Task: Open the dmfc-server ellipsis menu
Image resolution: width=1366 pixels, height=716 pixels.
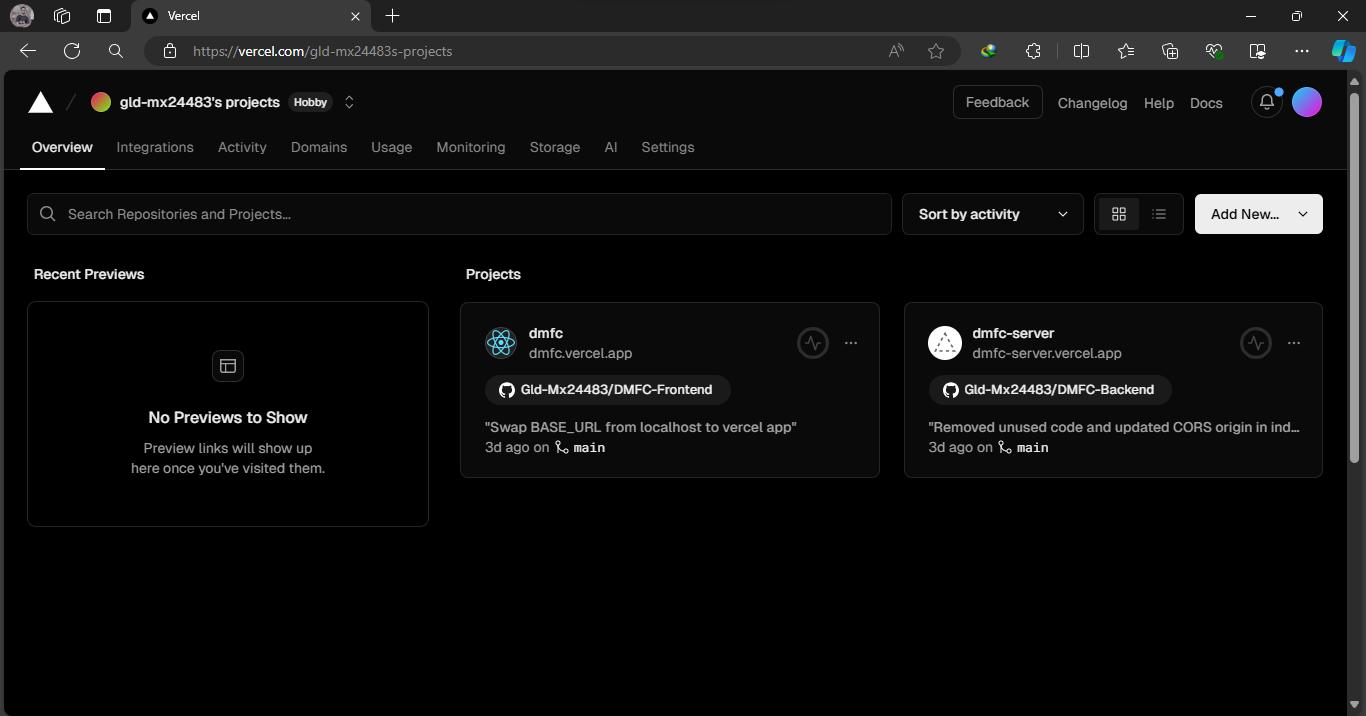Action: pyautogui.click(x=1294, y=342)
